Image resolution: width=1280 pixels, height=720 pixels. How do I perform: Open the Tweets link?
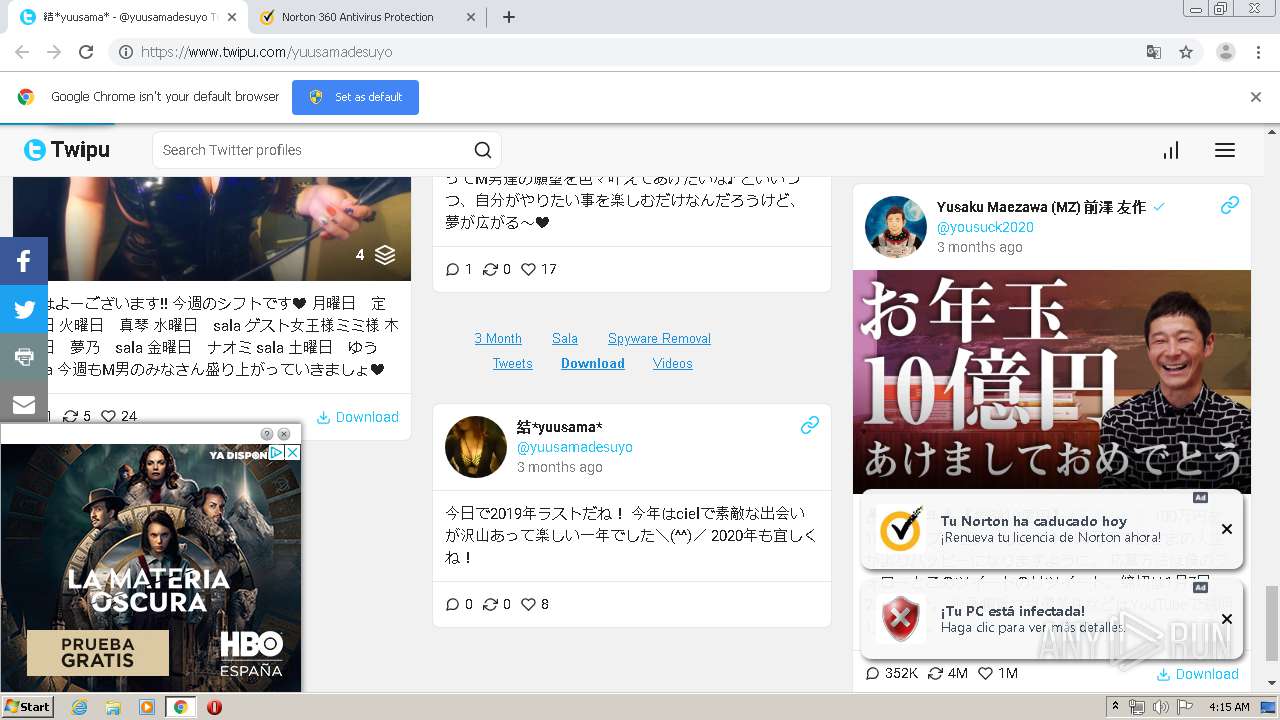click(x=512, y=363)
